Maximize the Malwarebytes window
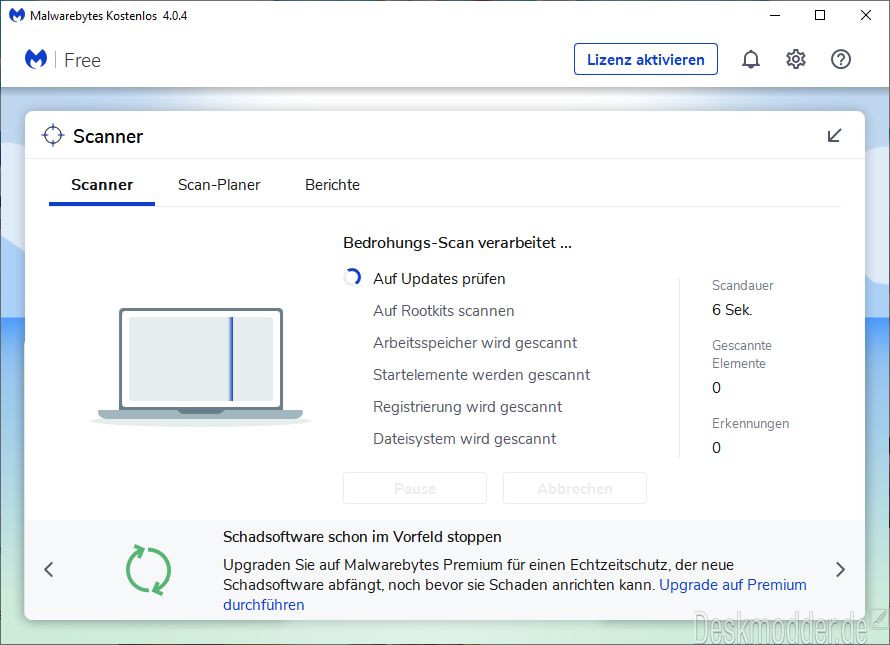 (820, 15)
